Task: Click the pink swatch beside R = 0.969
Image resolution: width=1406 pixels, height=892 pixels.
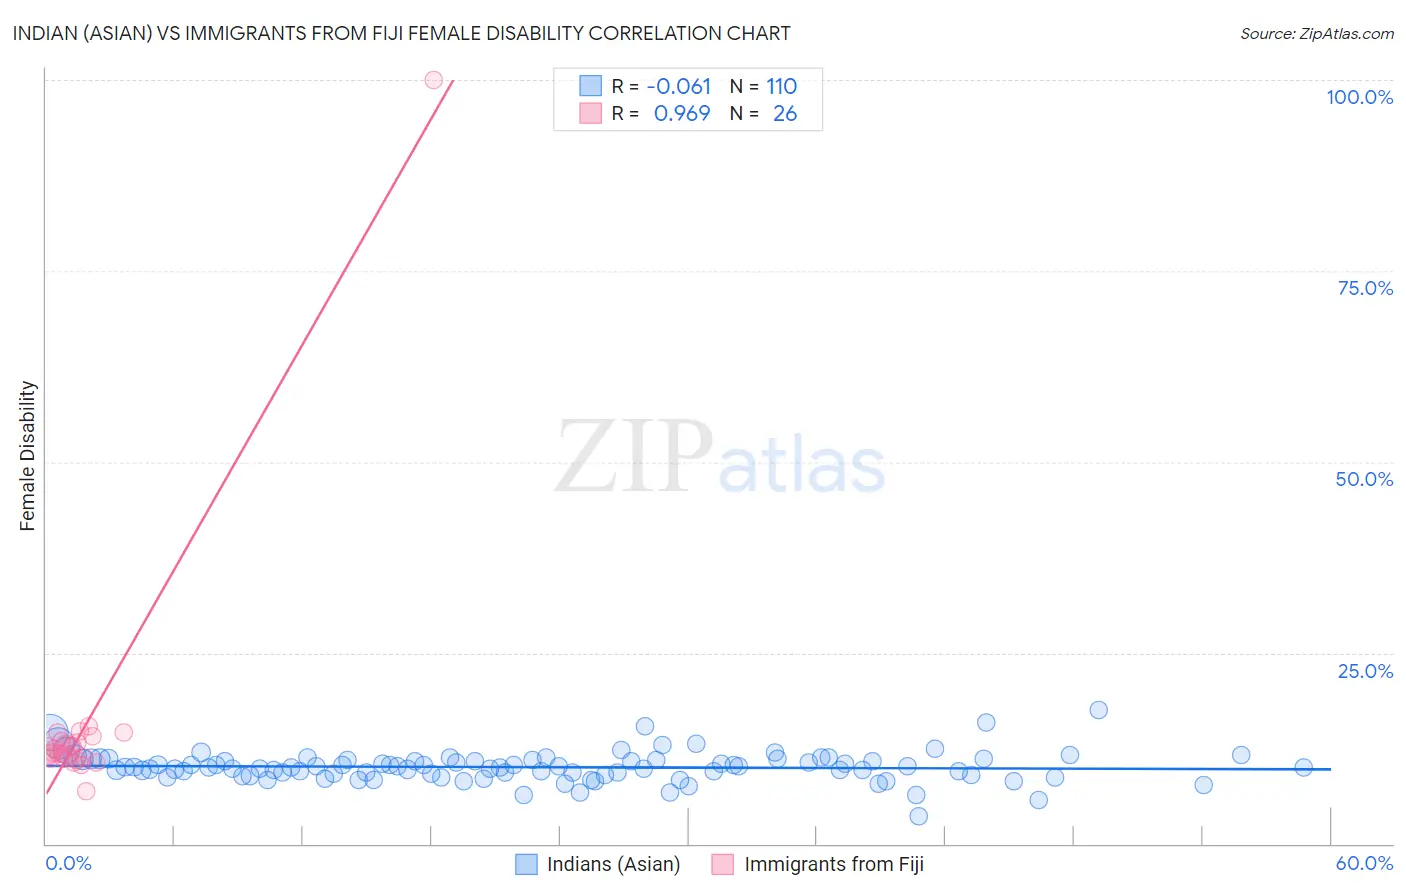Action: [591, 113]
